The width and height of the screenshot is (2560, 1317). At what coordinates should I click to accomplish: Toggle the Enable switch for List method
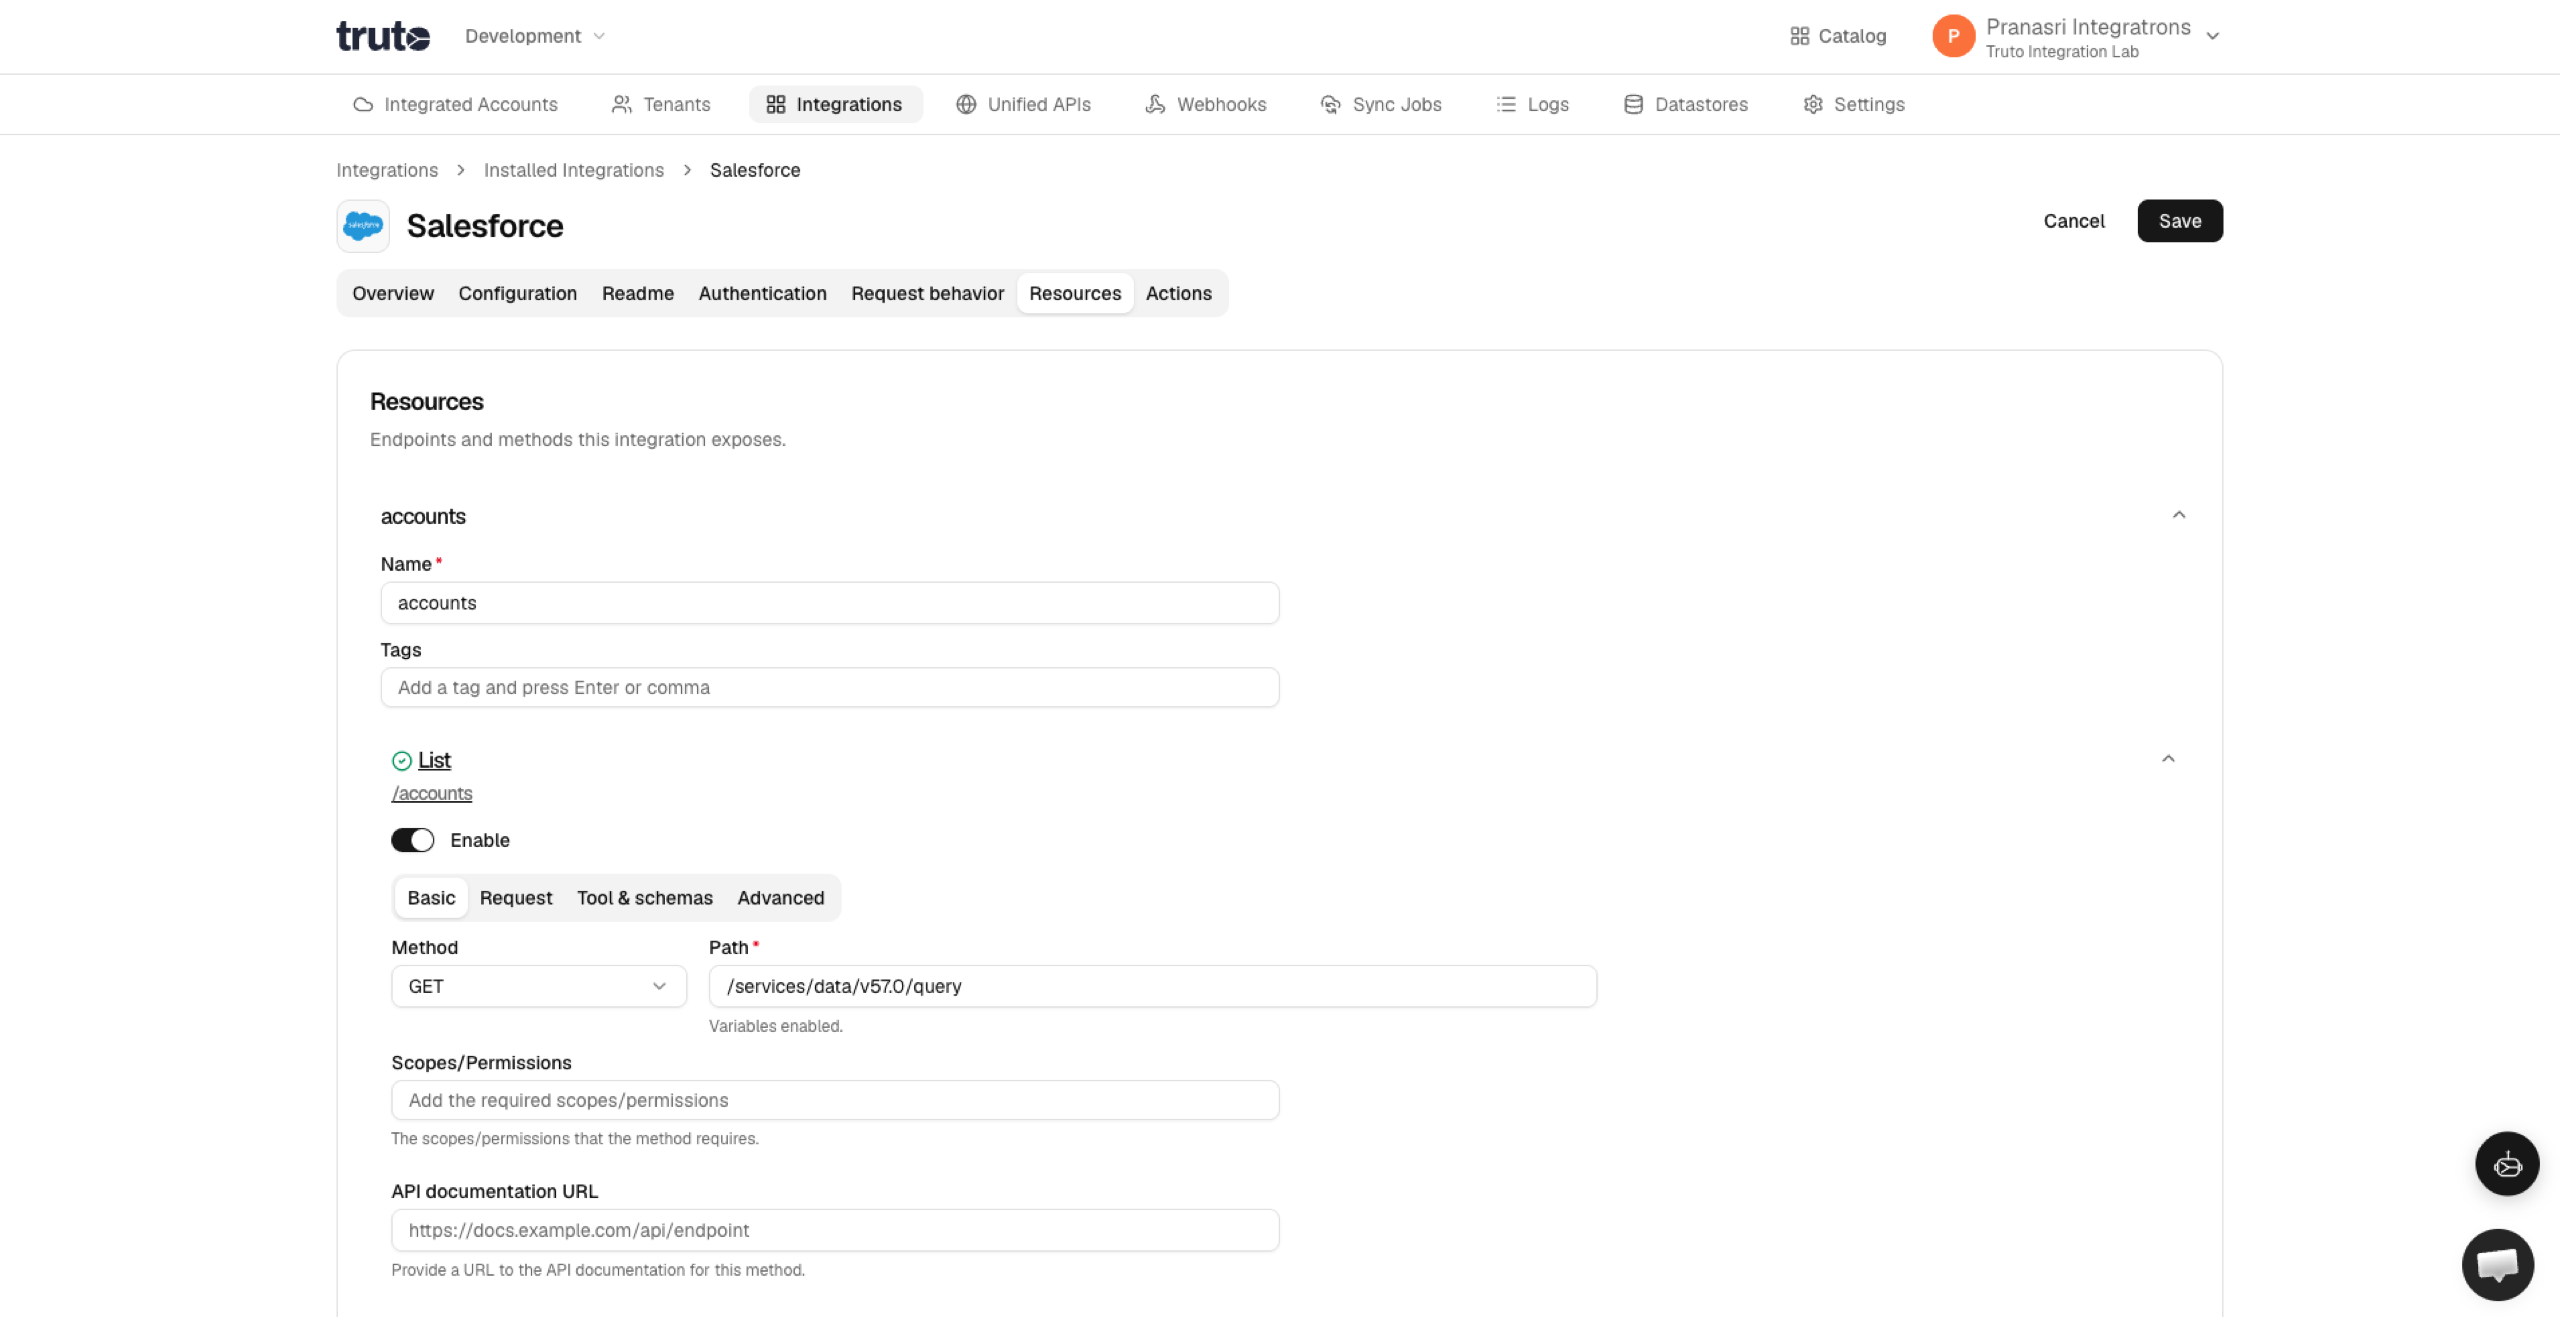[x=412, y=840]
